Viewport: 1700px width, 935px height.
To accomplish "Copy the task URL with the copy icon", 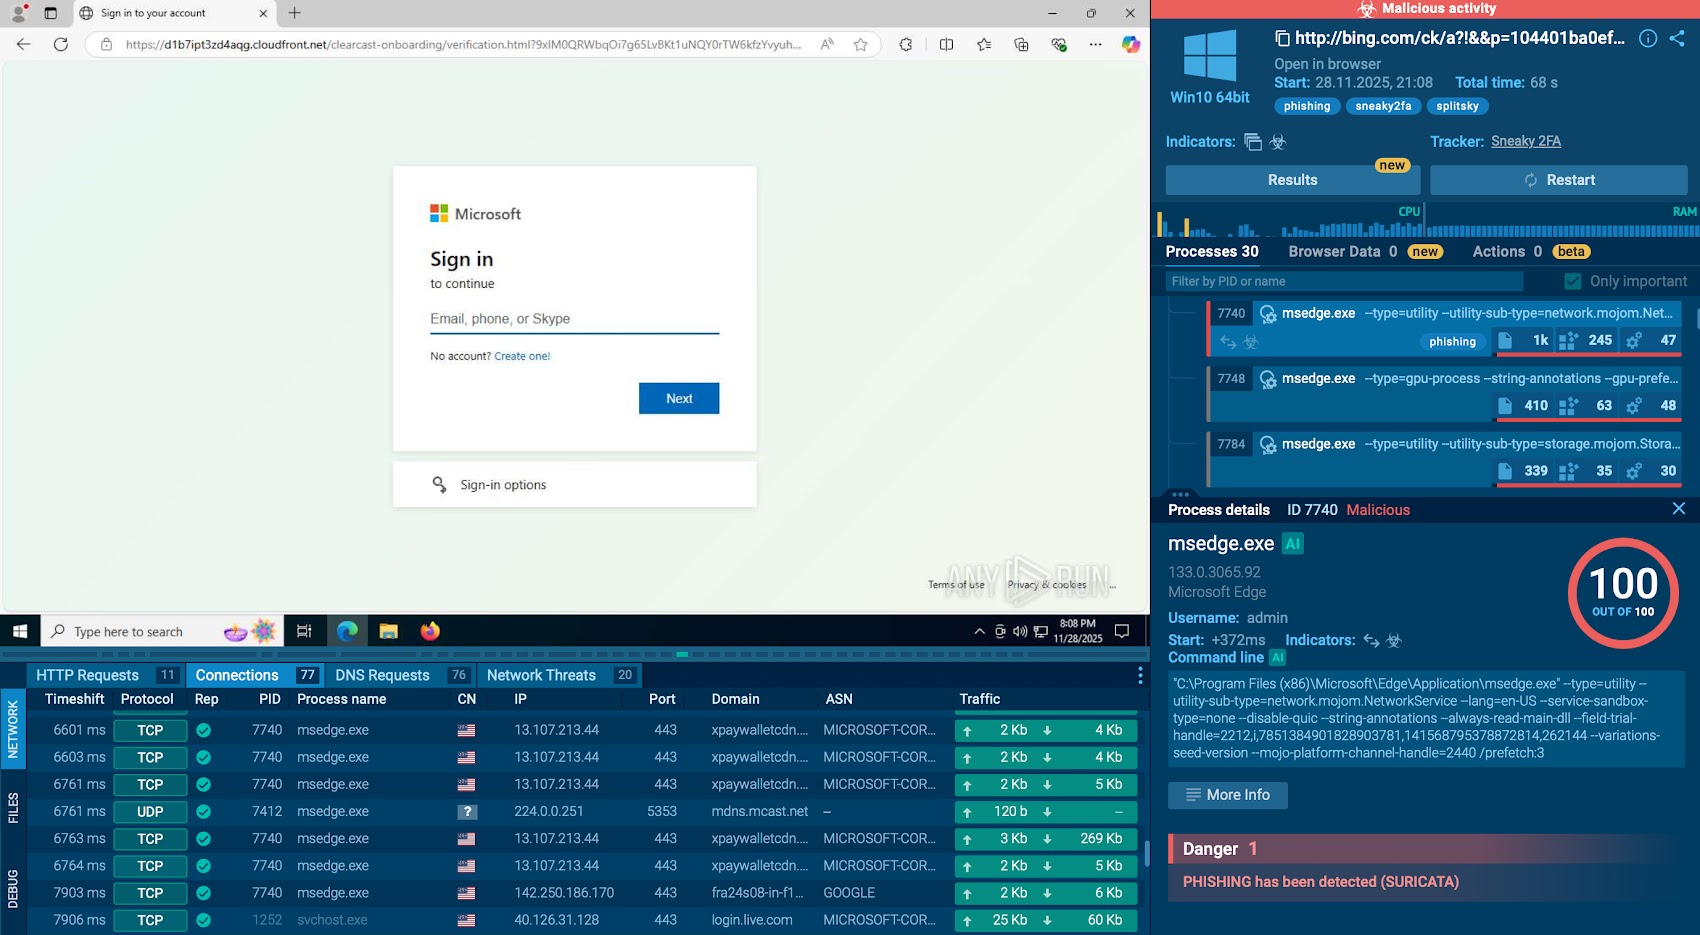I will [x=1282, y=38].
